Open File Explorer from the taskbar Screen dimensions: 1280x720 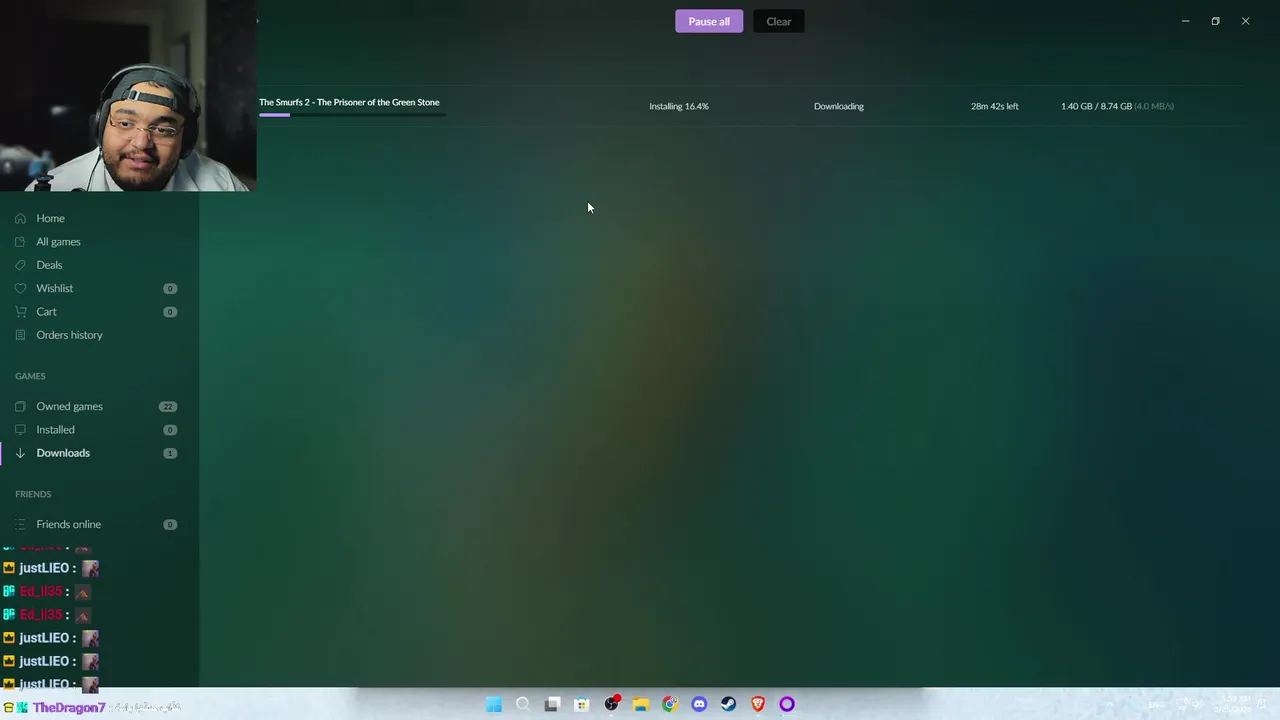coord(640,704)
